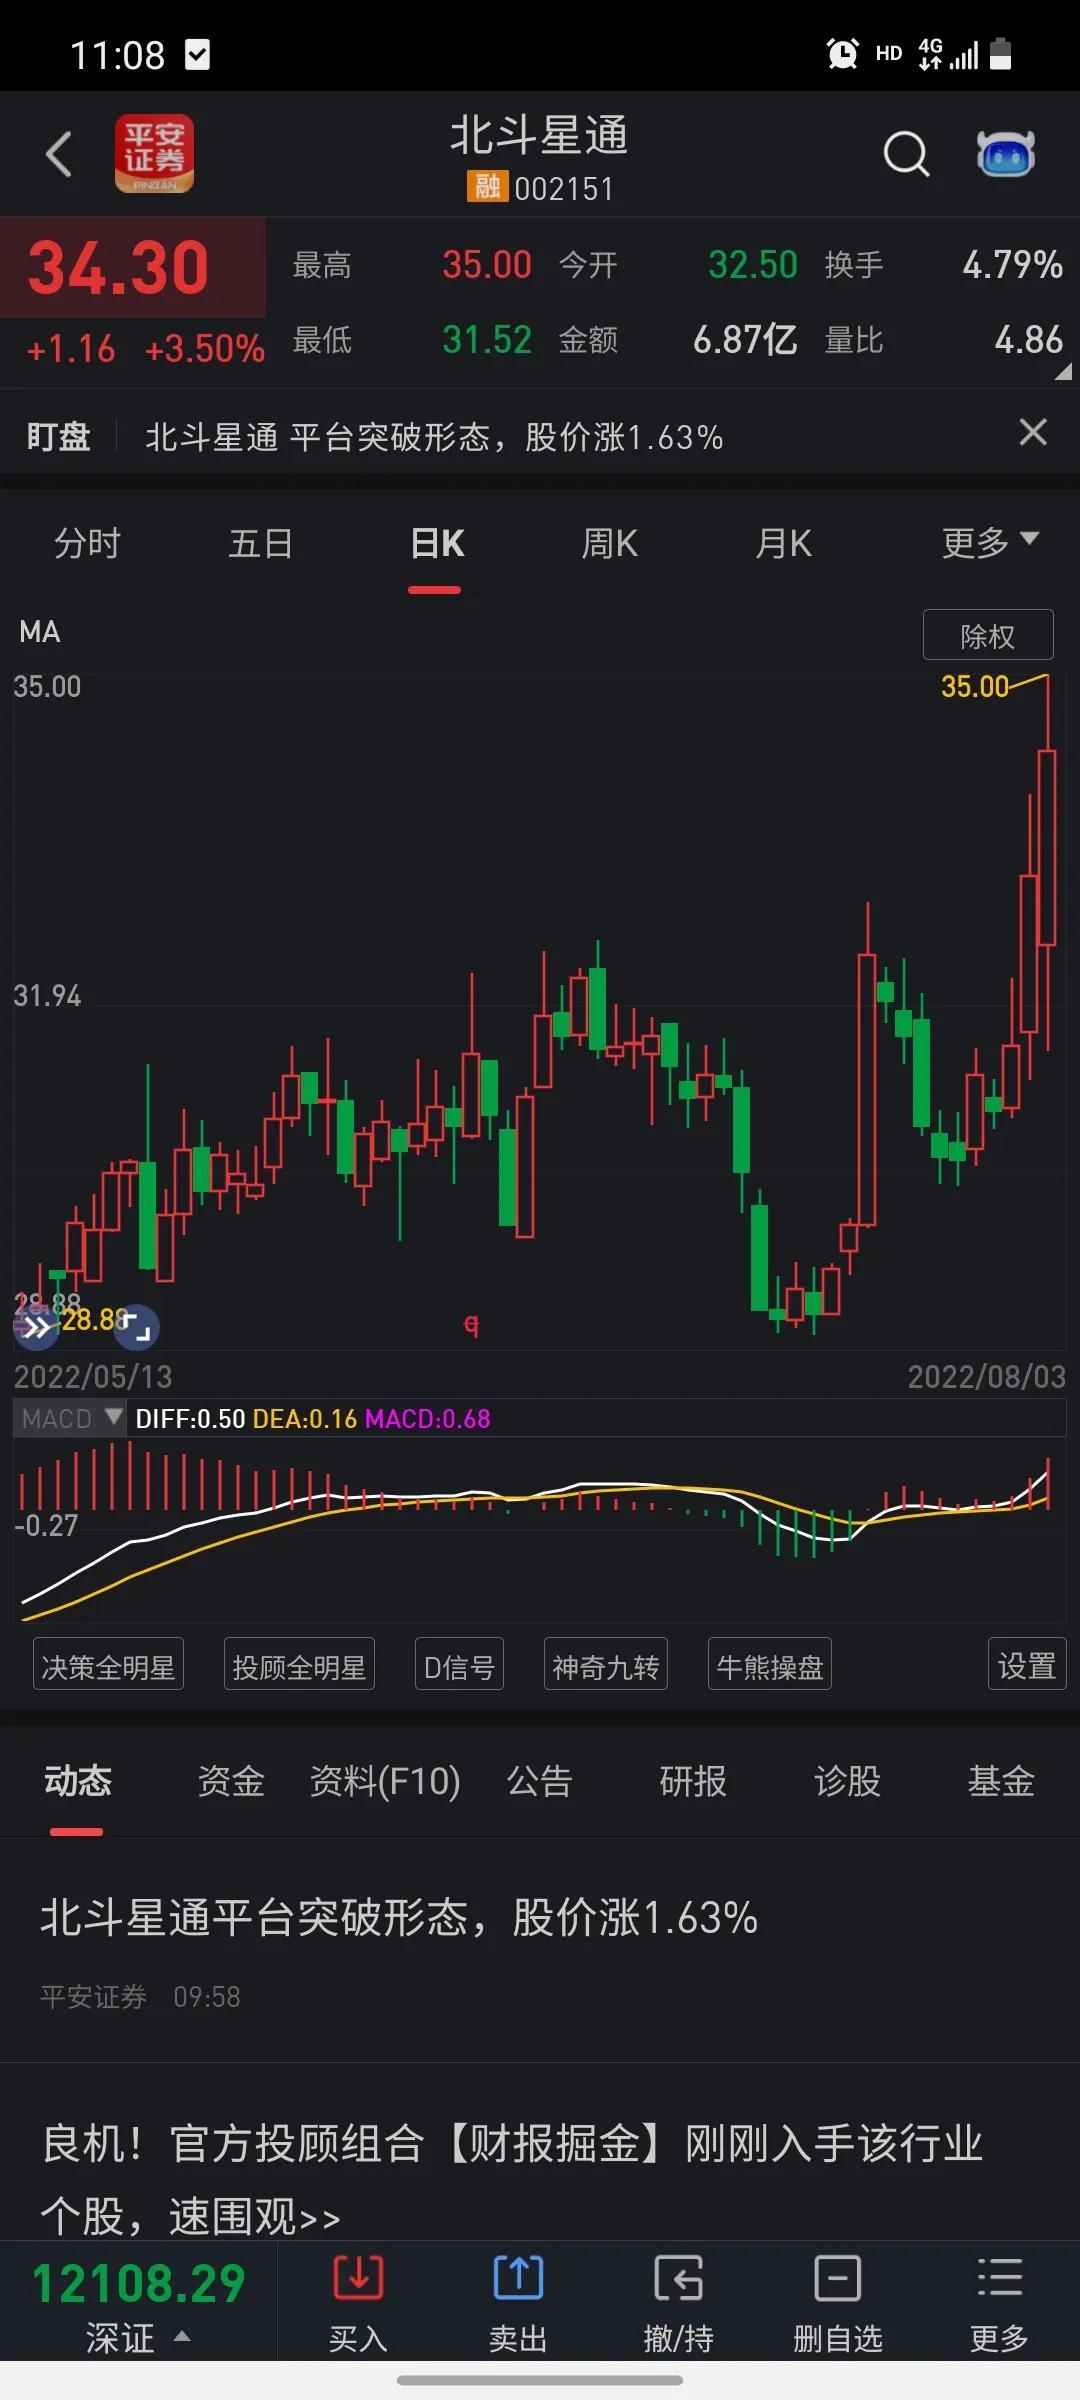
Task: Switch to 分时 chart tab
Action: [87, 543]
